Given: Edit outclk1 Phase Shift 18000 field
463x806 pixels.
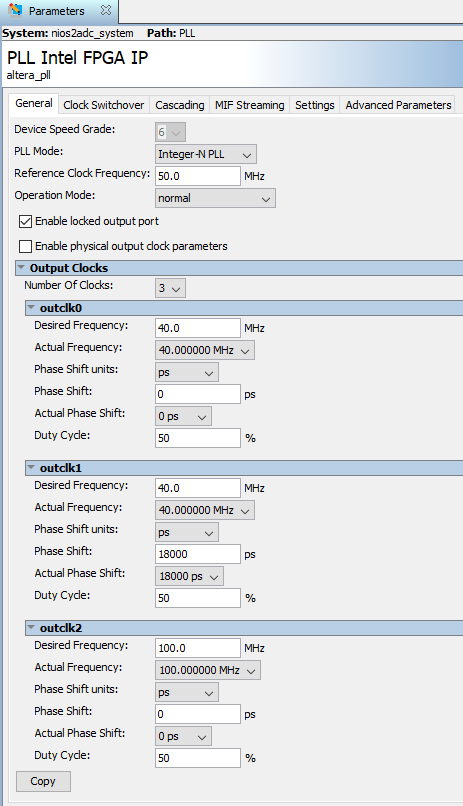Looking at the screenshot, I should (x=198, y=554).
